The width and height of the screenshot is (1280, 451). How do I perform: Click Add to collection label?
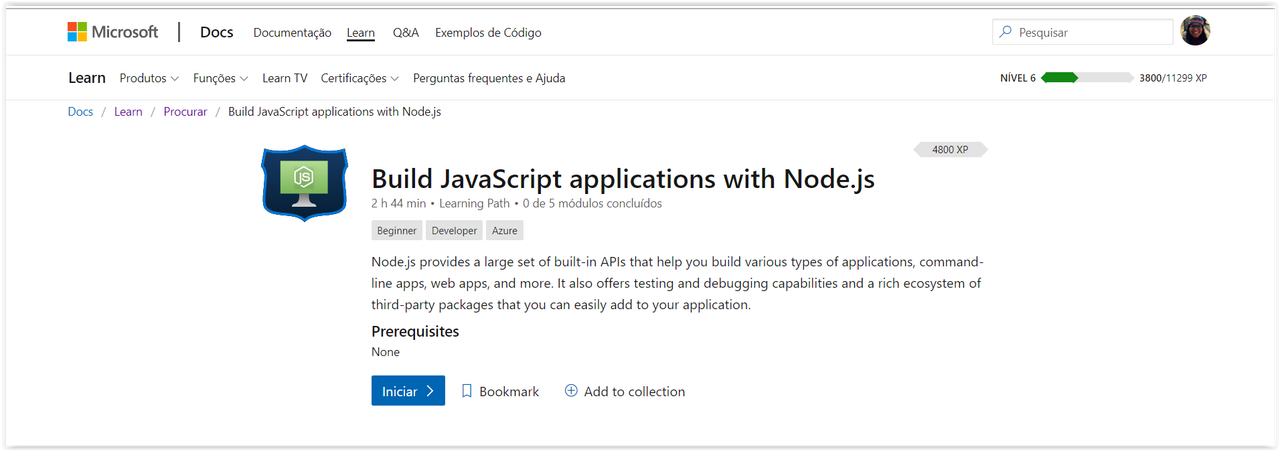[x=635, y=392]
